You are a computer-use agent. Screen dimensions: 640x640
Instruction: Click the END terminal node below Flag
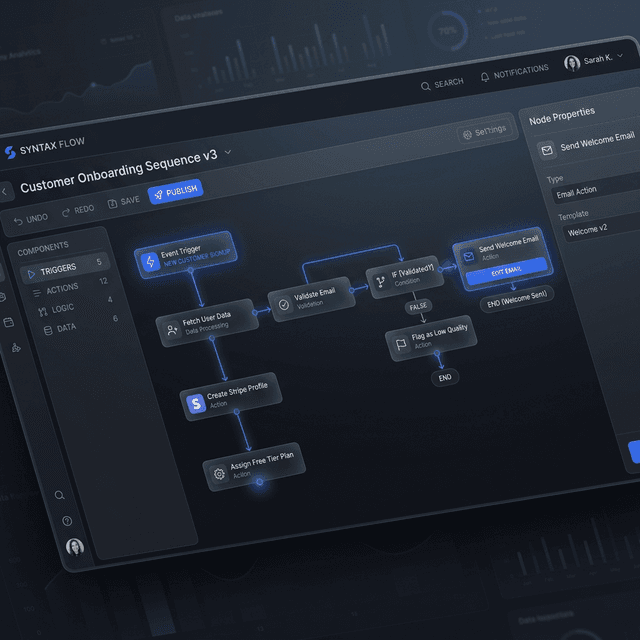click(445, 377)
